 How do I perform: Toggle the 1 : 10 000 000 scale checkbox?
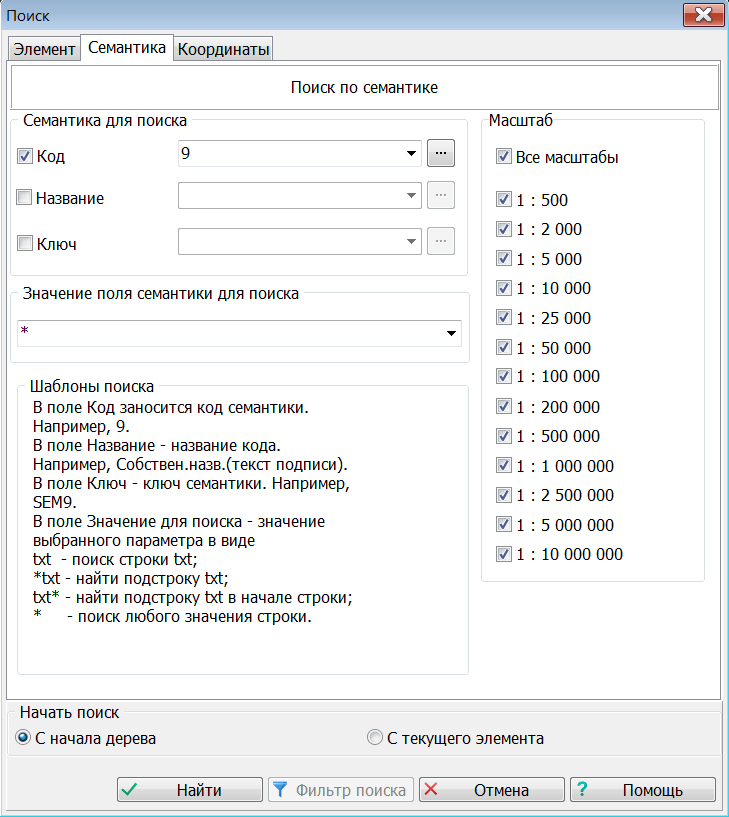[504, 554]
